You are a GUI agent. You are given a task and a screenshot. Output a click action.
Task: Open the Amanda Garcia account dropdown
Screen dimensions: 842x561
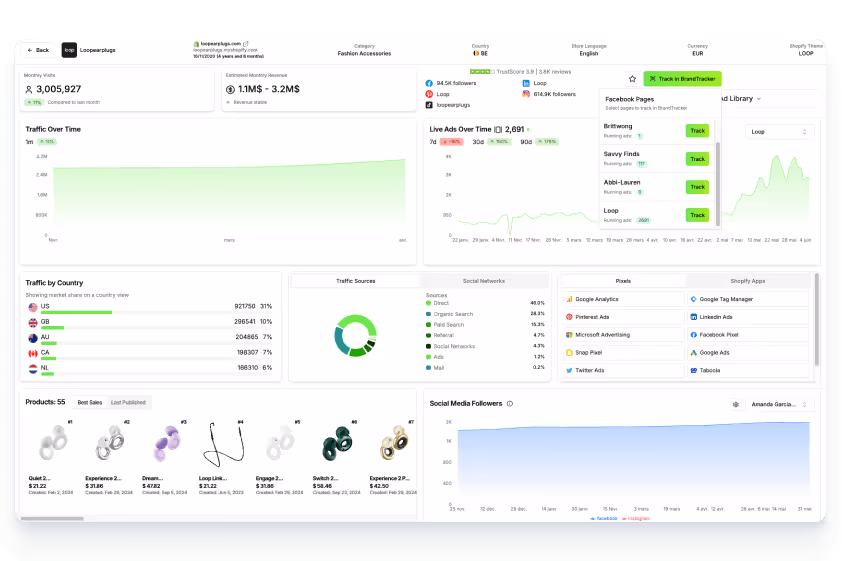[x=780, y=404]
